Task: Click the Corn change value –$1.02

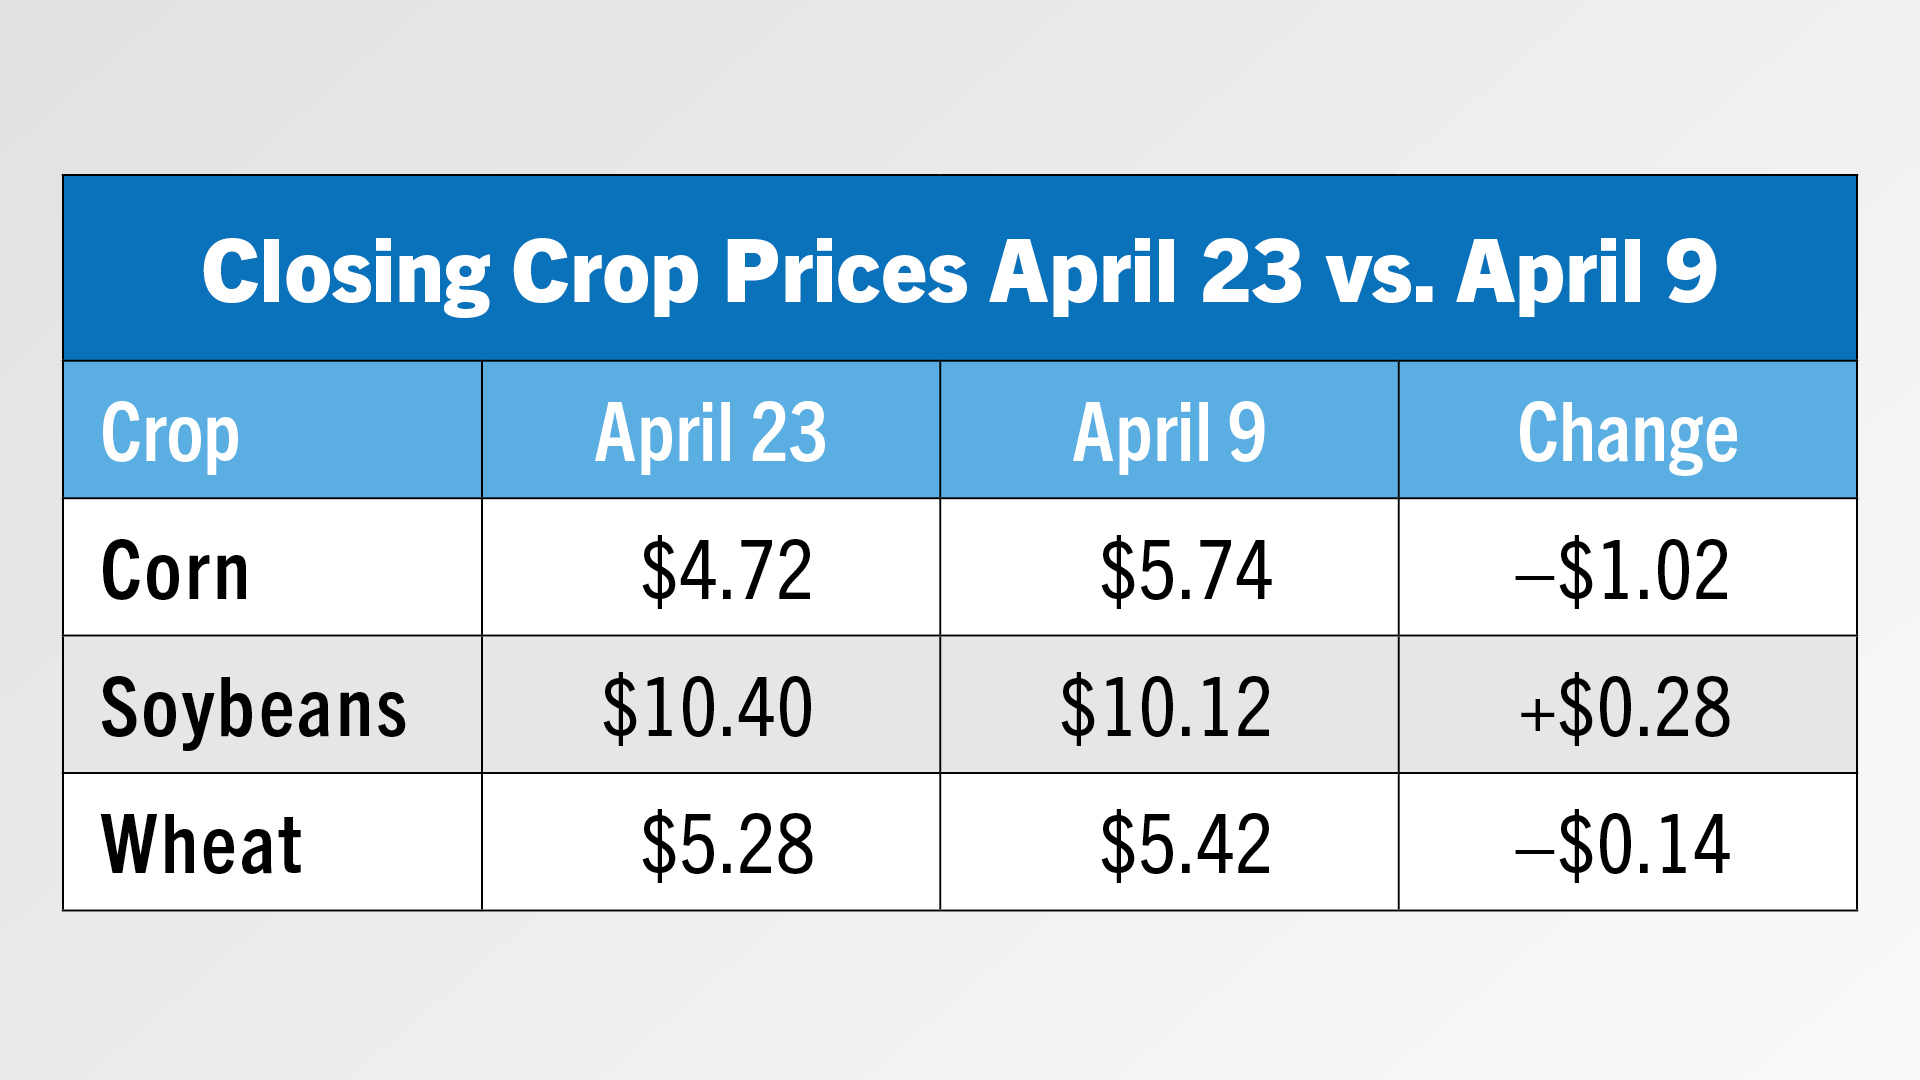Action: pyautogui.click(x=1622, y=570)
